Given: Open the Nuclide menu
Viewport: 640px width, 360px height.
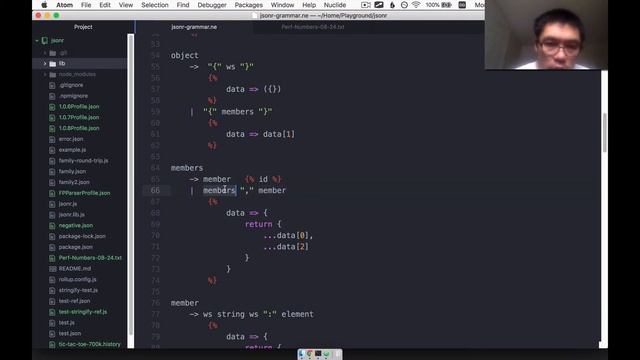Looking at the screenshot, I should point(335,5).
